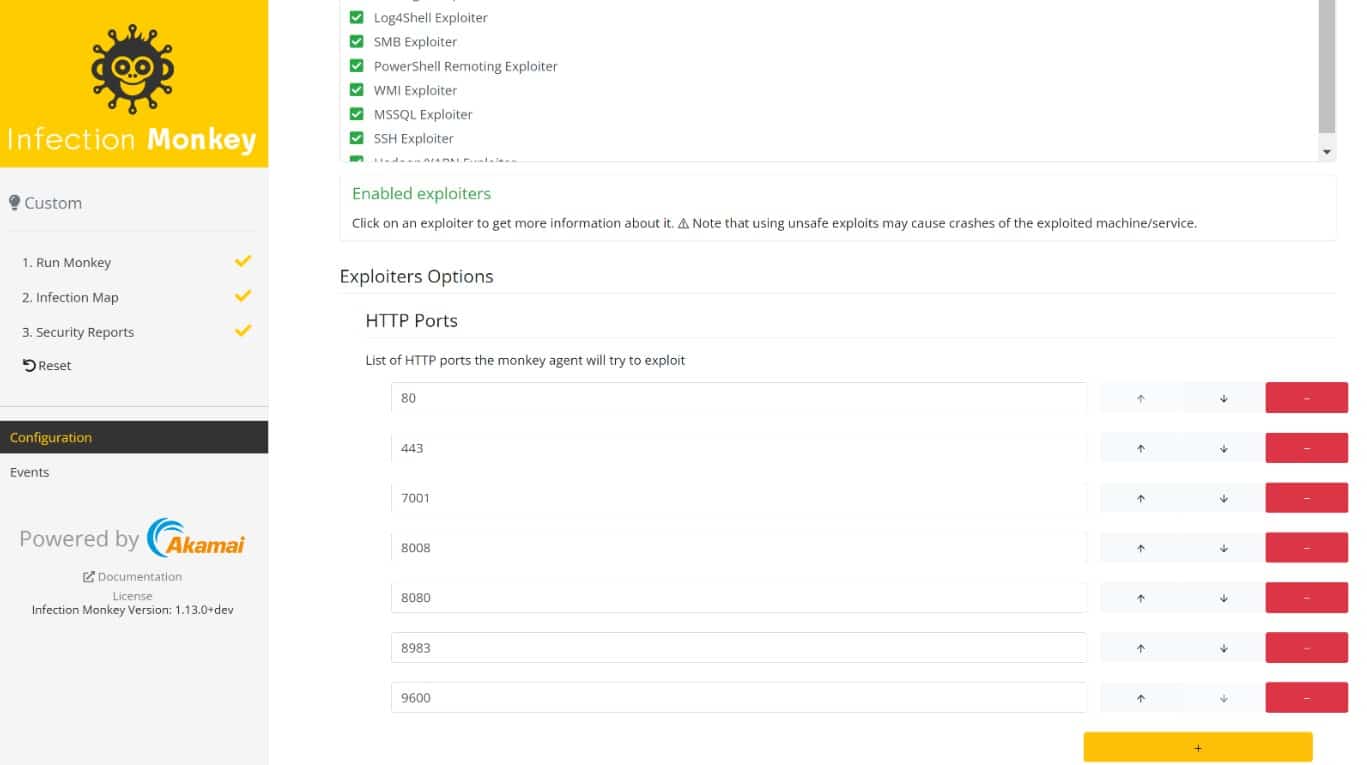Click the 8080 port input field
Viewport: 1367px width, 765px height.
[x=738, y=598]
